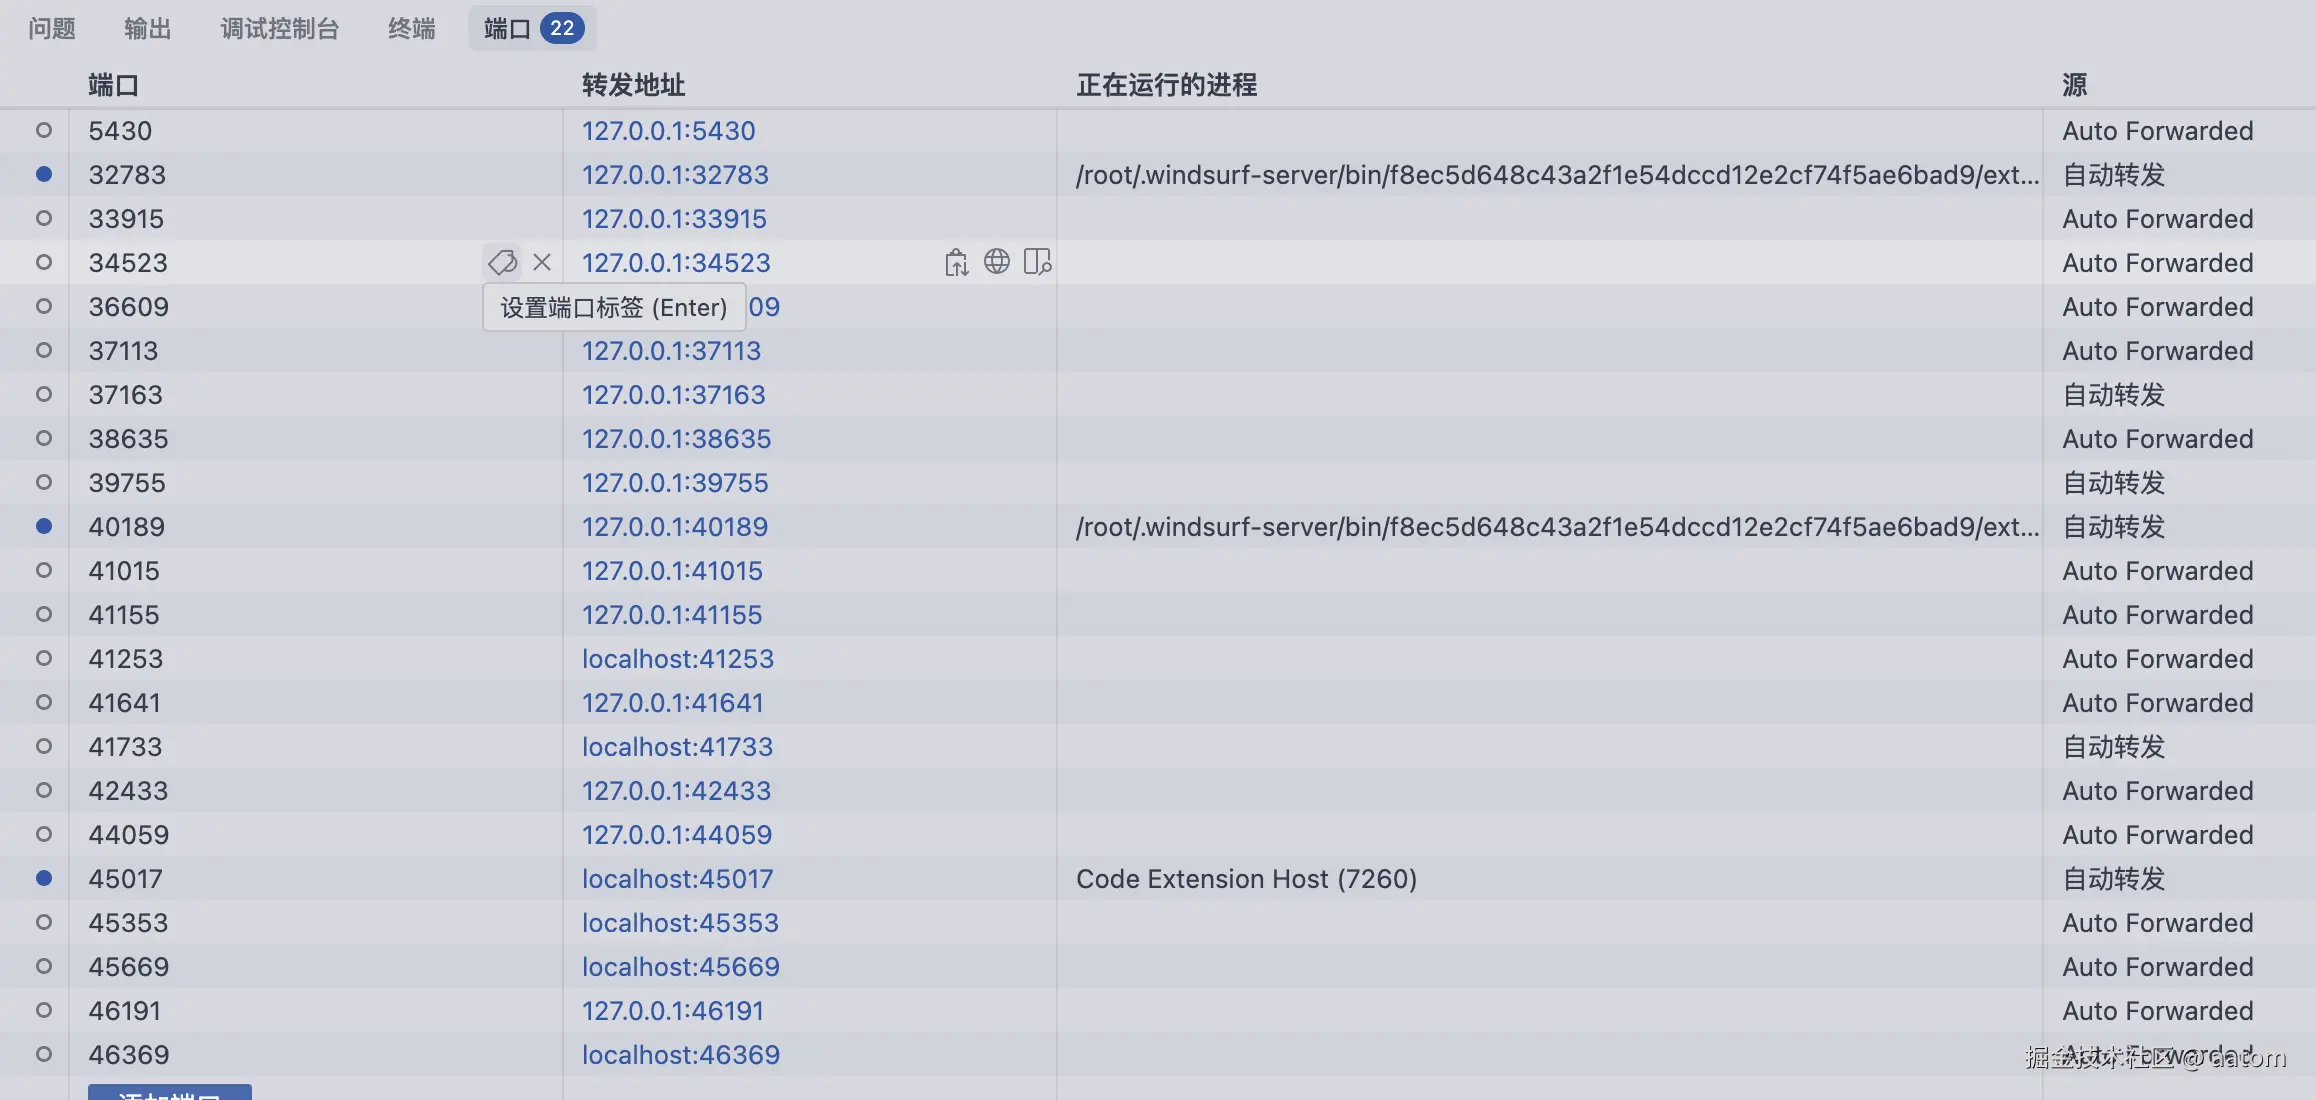Open the localhost:45017 forwarded link
This screenshot has width=2316, height=1100.
[x=677, y=879]
